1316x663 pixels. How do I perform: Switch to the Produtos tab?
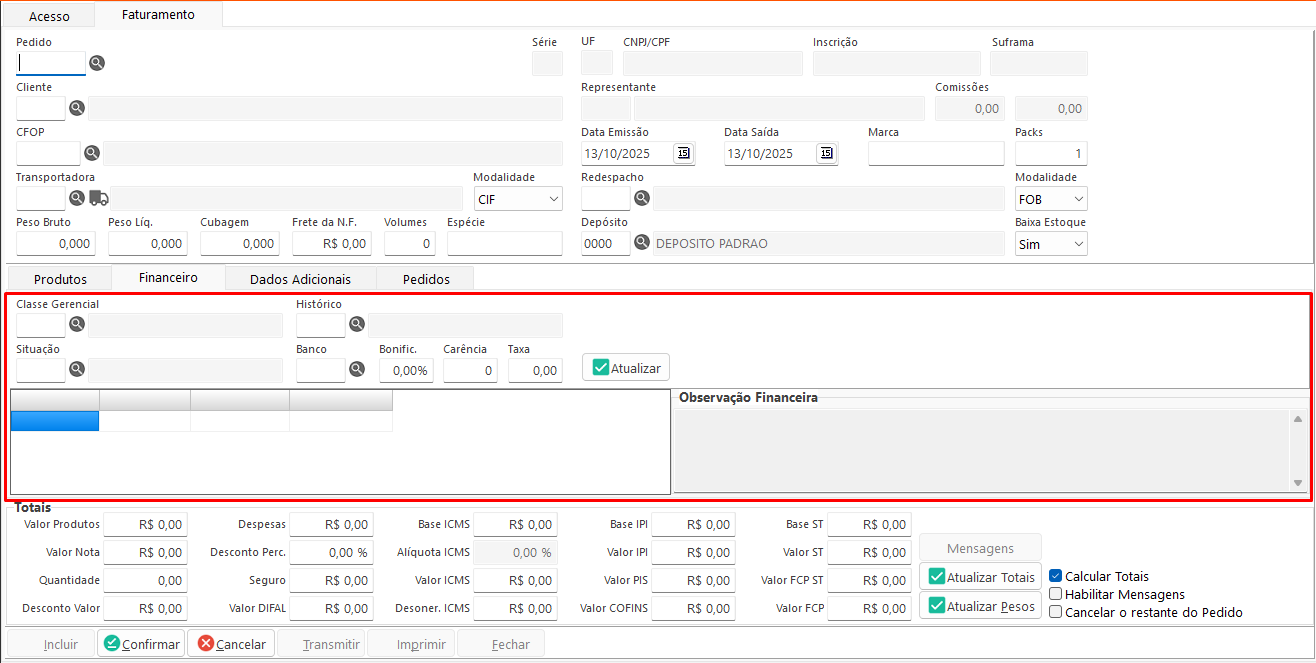click(60, 279)
